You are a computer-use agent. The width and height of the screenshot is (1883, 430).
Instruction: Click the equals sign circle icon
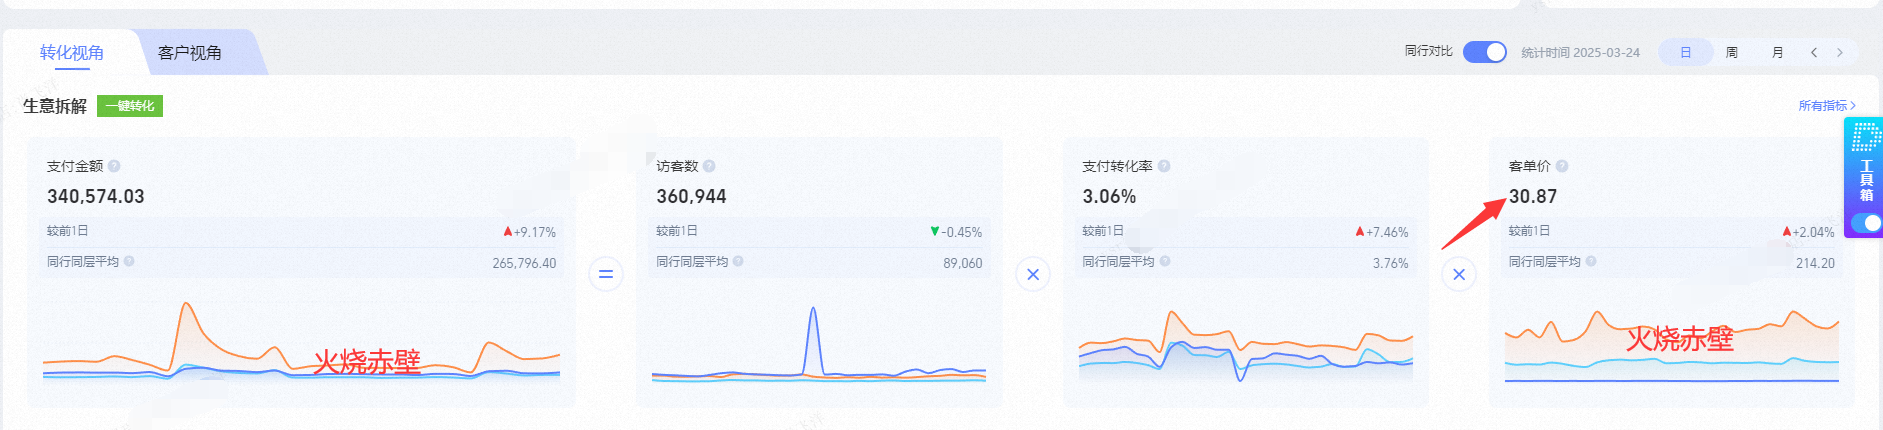click(x=606, y=273)
